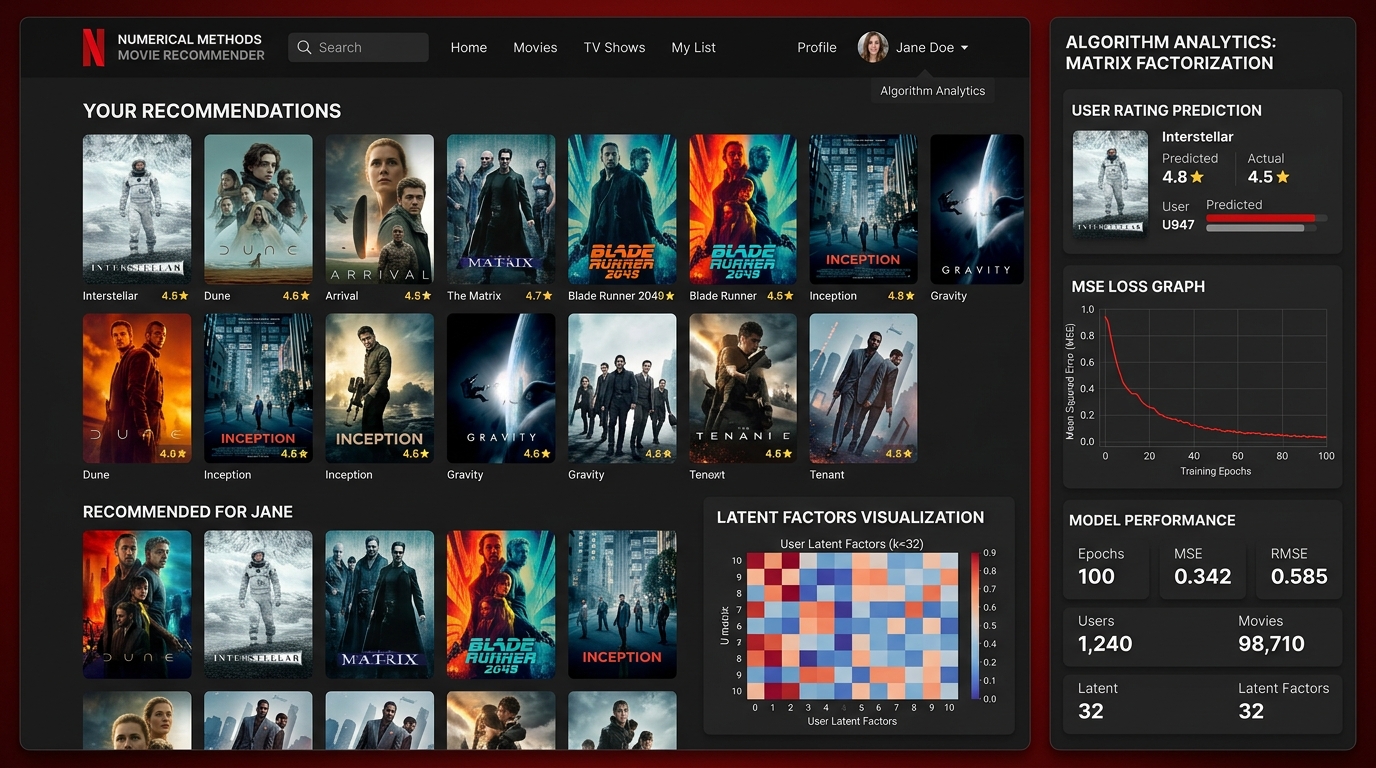Screen dimensions: 1376x768
Task: Open My List in the navigation
Action: click(x=693, y=47)
